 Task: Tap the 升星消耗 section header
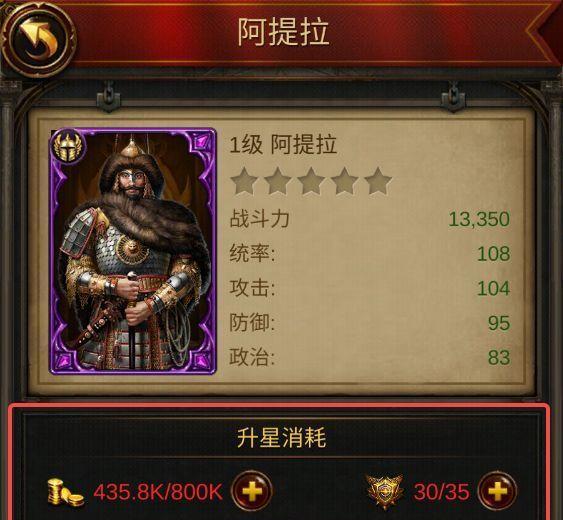[282, 437]
